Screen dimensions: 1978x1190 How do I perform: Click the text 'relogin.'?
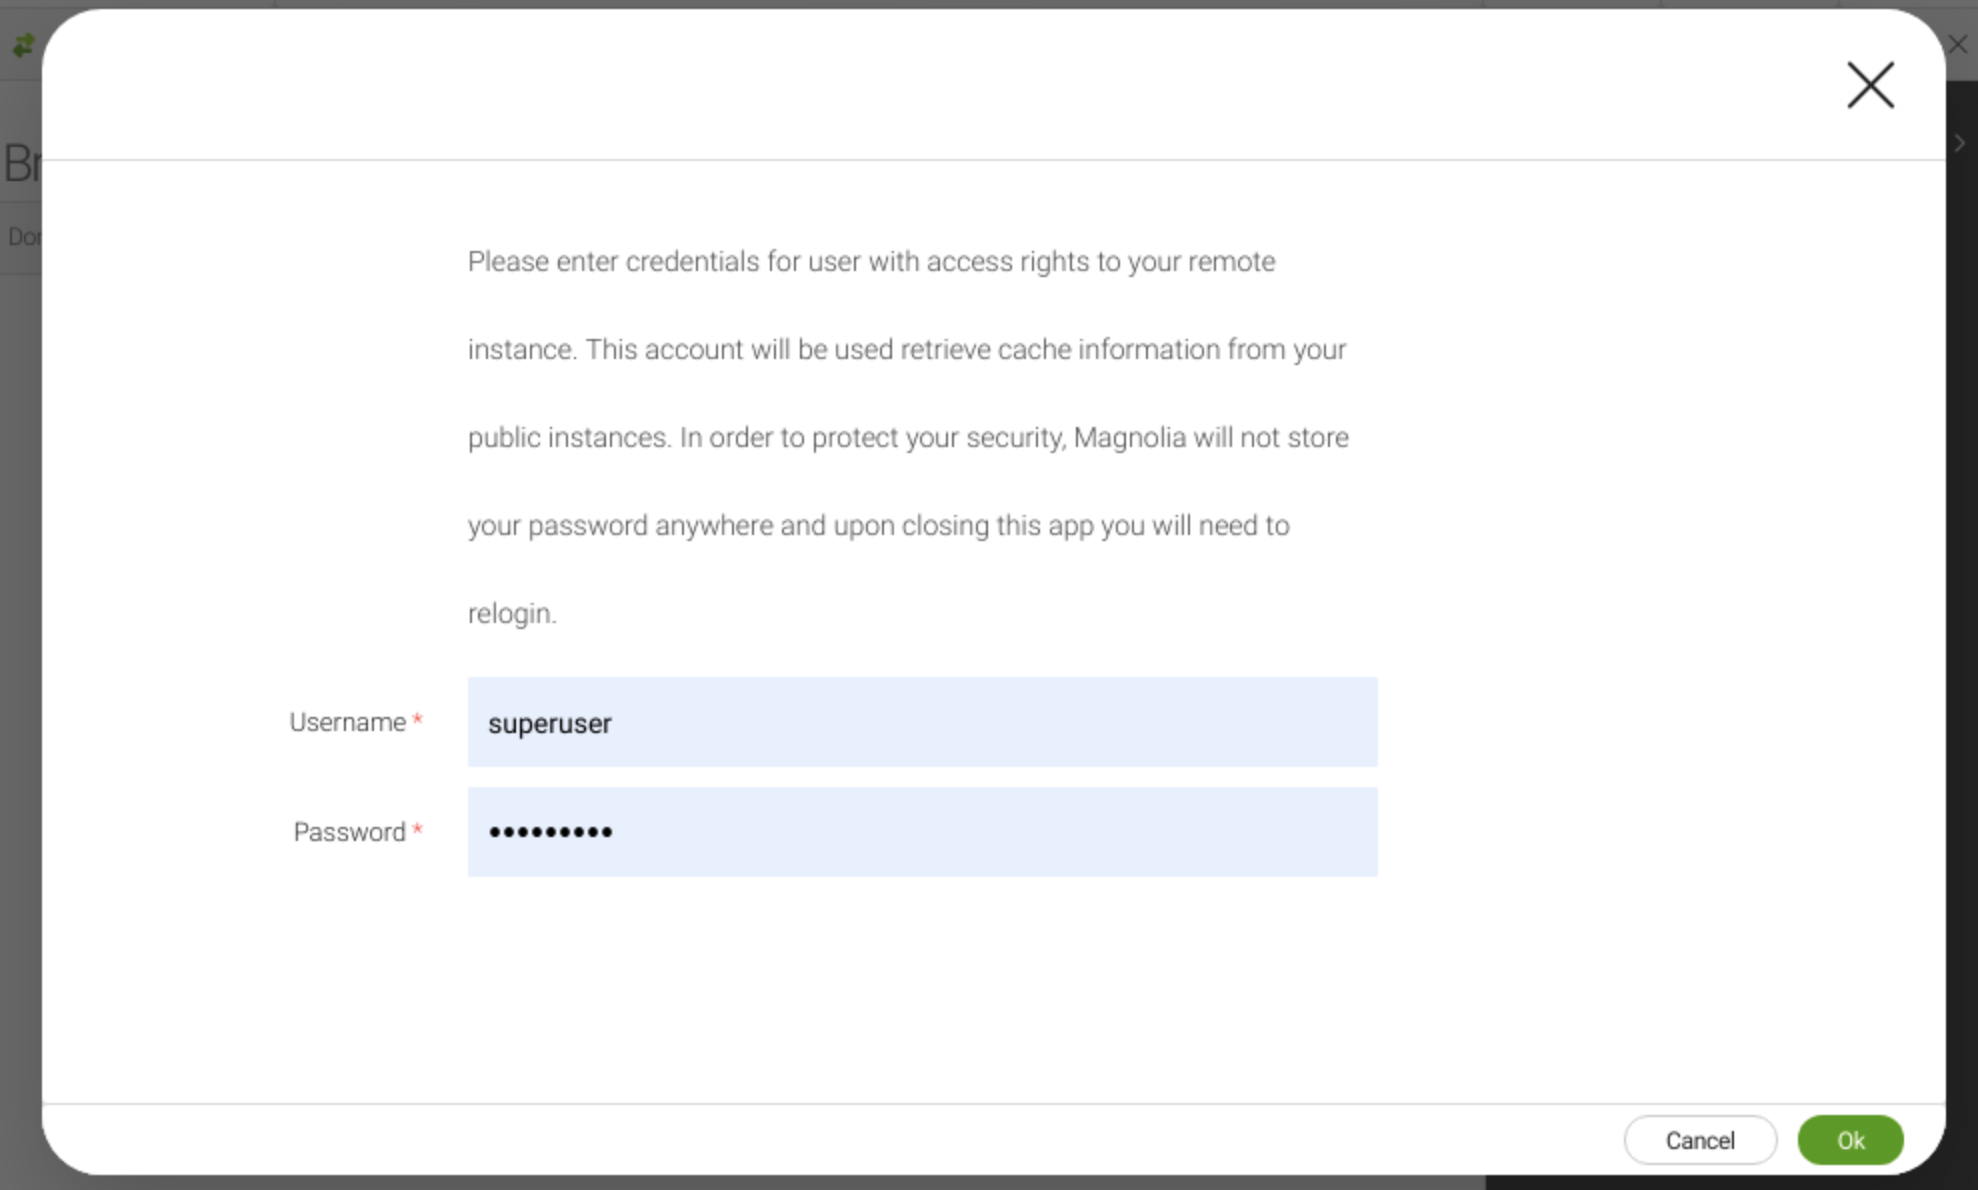512,613
